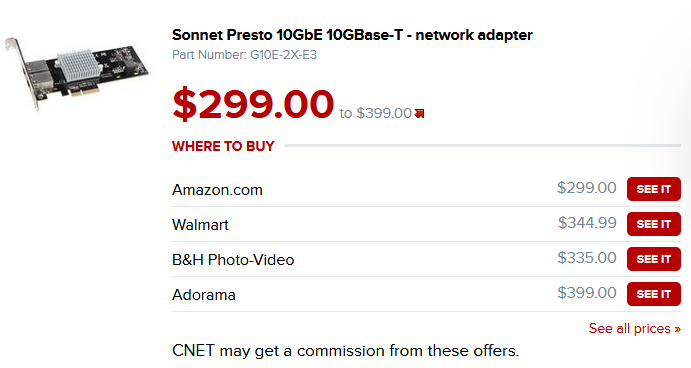Image resolution: width=691 pixels, height=368 pixels.
Task: Select the B&H Photo-Video retailer name
Action: click(233, 260)
